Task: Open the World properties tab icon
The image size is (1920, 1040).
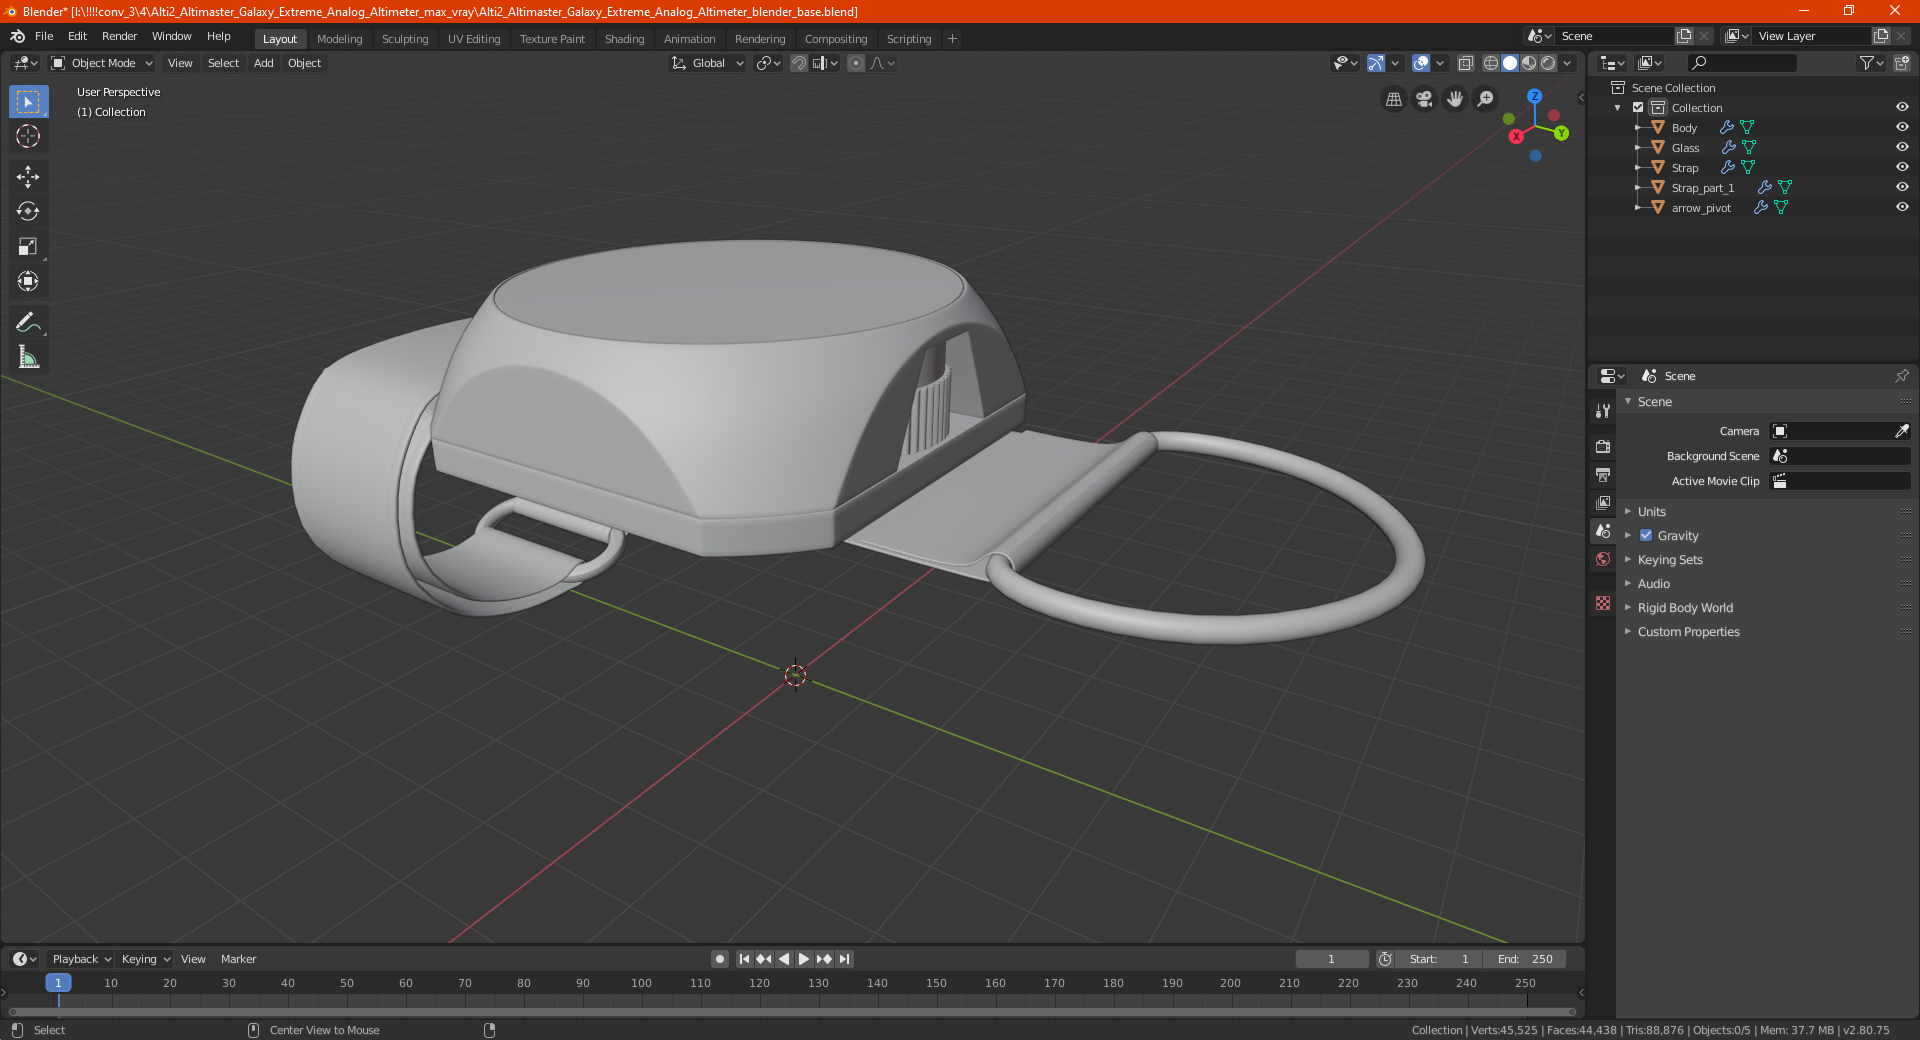Action: [1603, 559]
